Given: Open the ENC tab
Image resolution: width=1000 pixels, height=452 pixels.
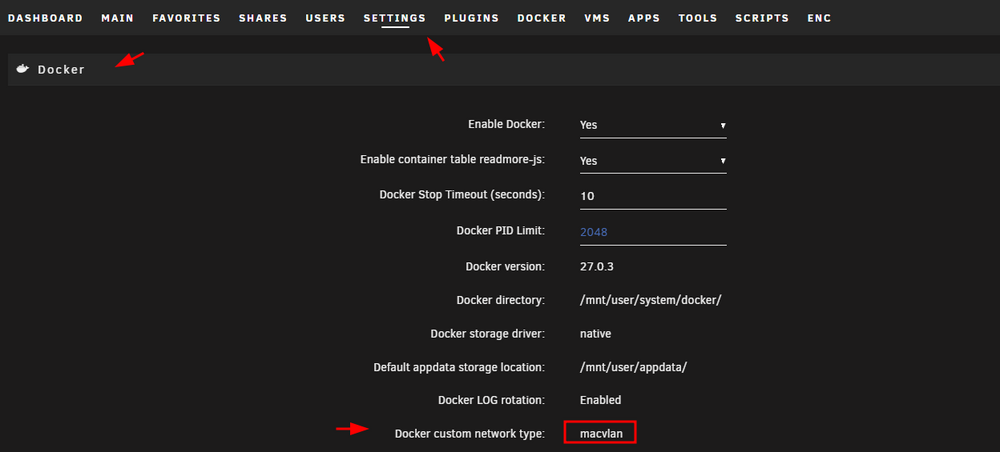Looking at the screenshot, I should pyautogui.click(x=820, y=18).
